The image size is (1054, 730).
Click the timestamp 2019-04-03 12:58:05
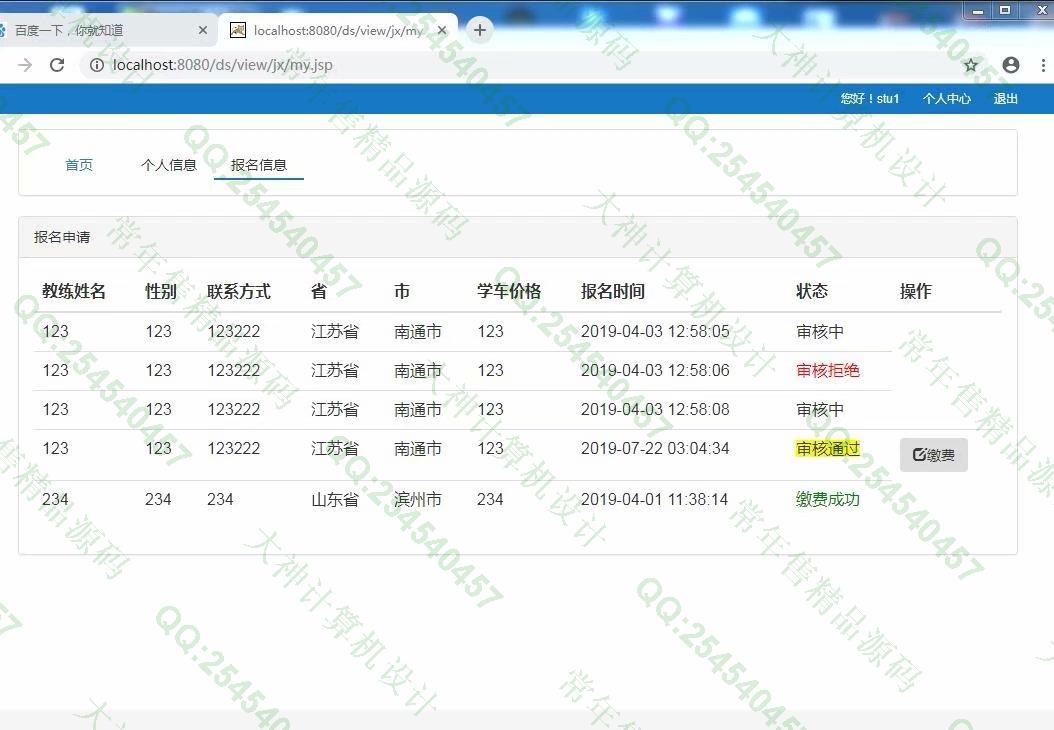[x=655, y=331]
